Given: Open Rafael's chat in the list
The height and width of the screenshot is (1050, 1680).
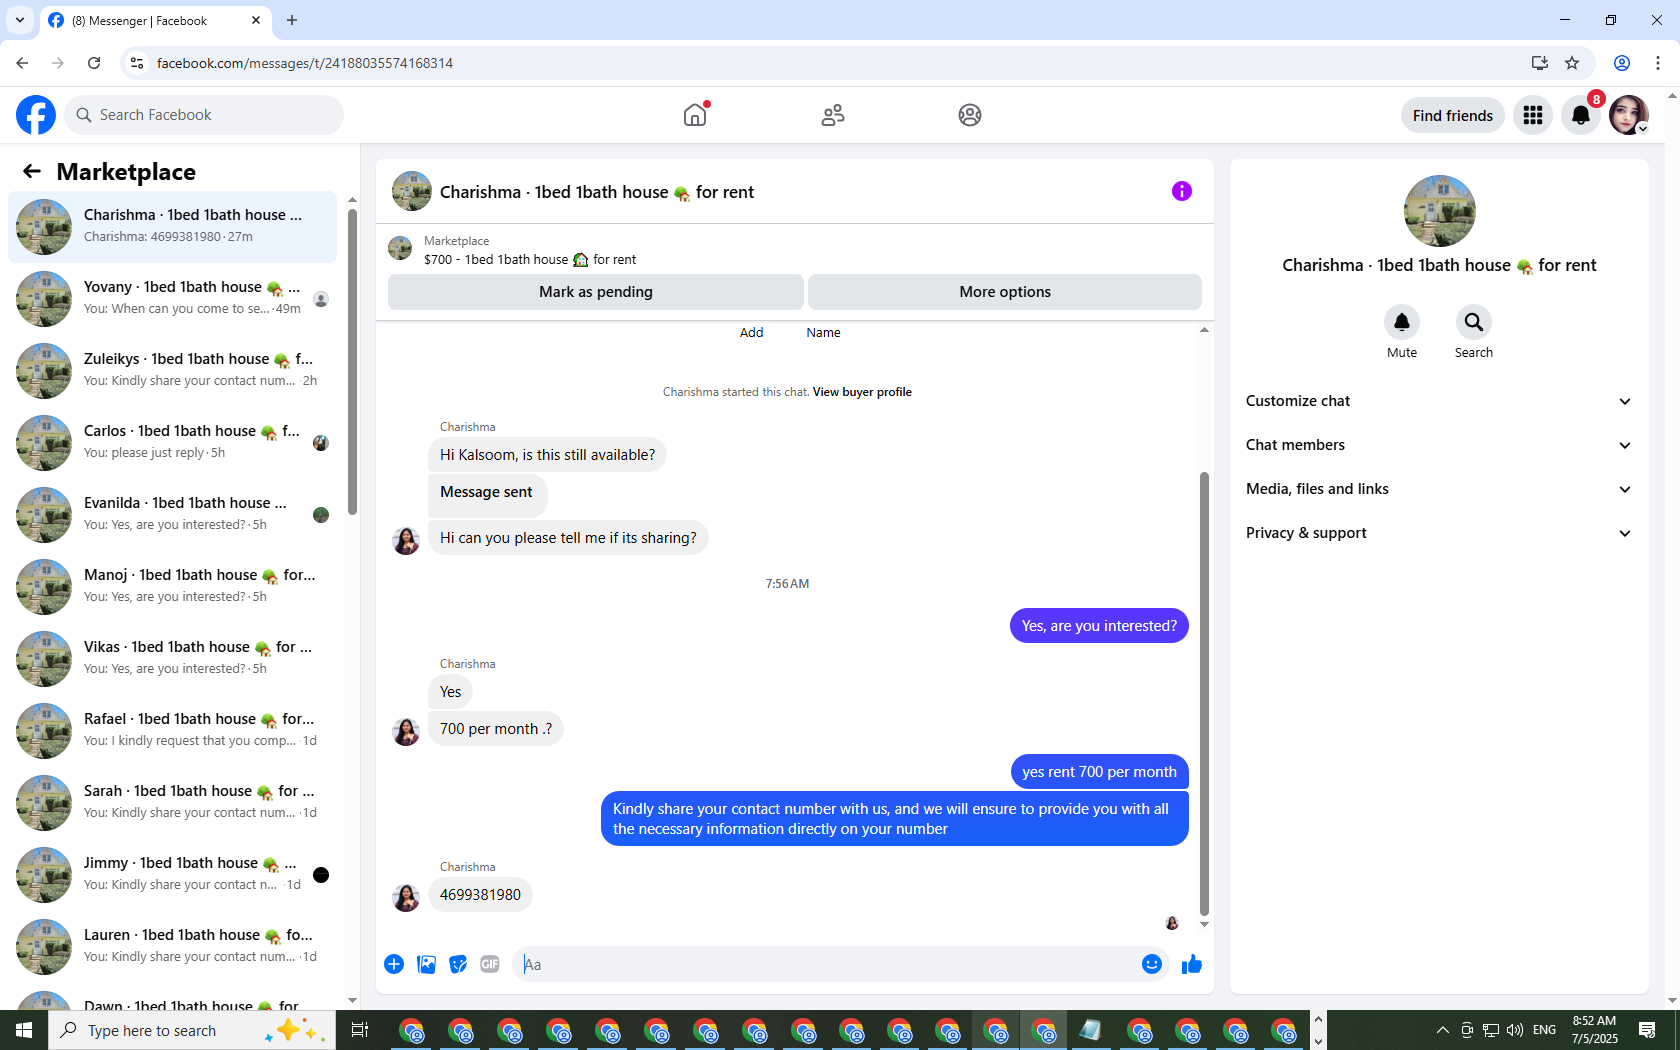Looking at the screenshot, I should (173, 731).
